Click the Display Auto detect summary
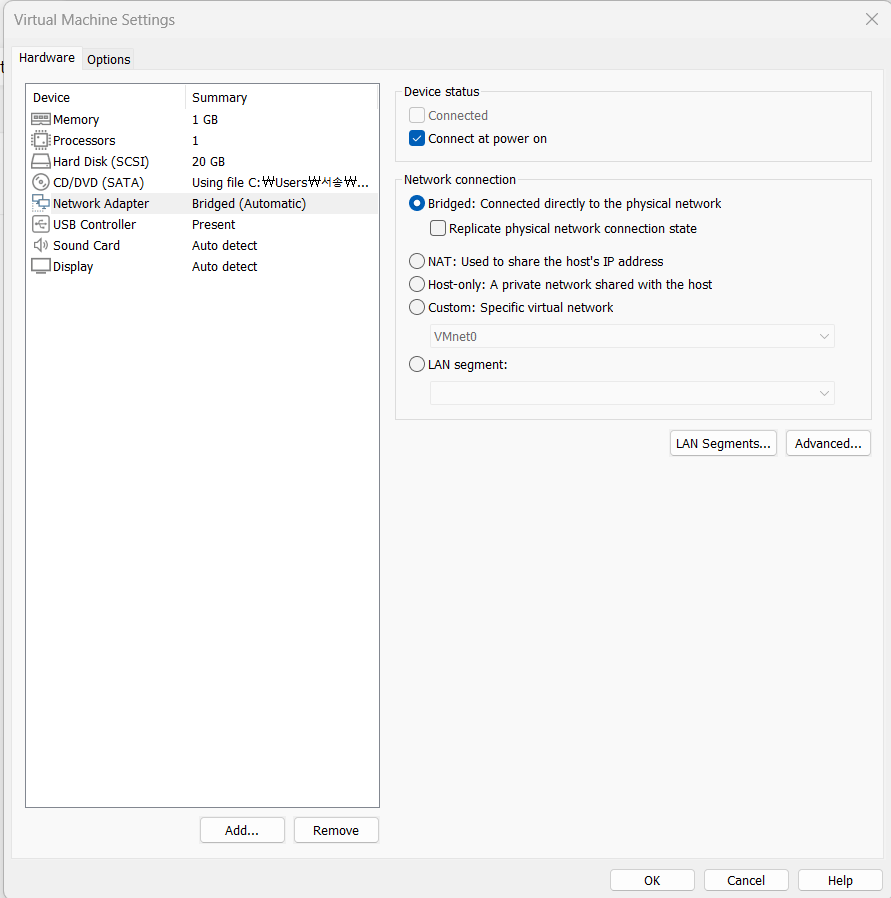Image resolution: width=891 pixels, height=898 pixels. click(224, 266)
